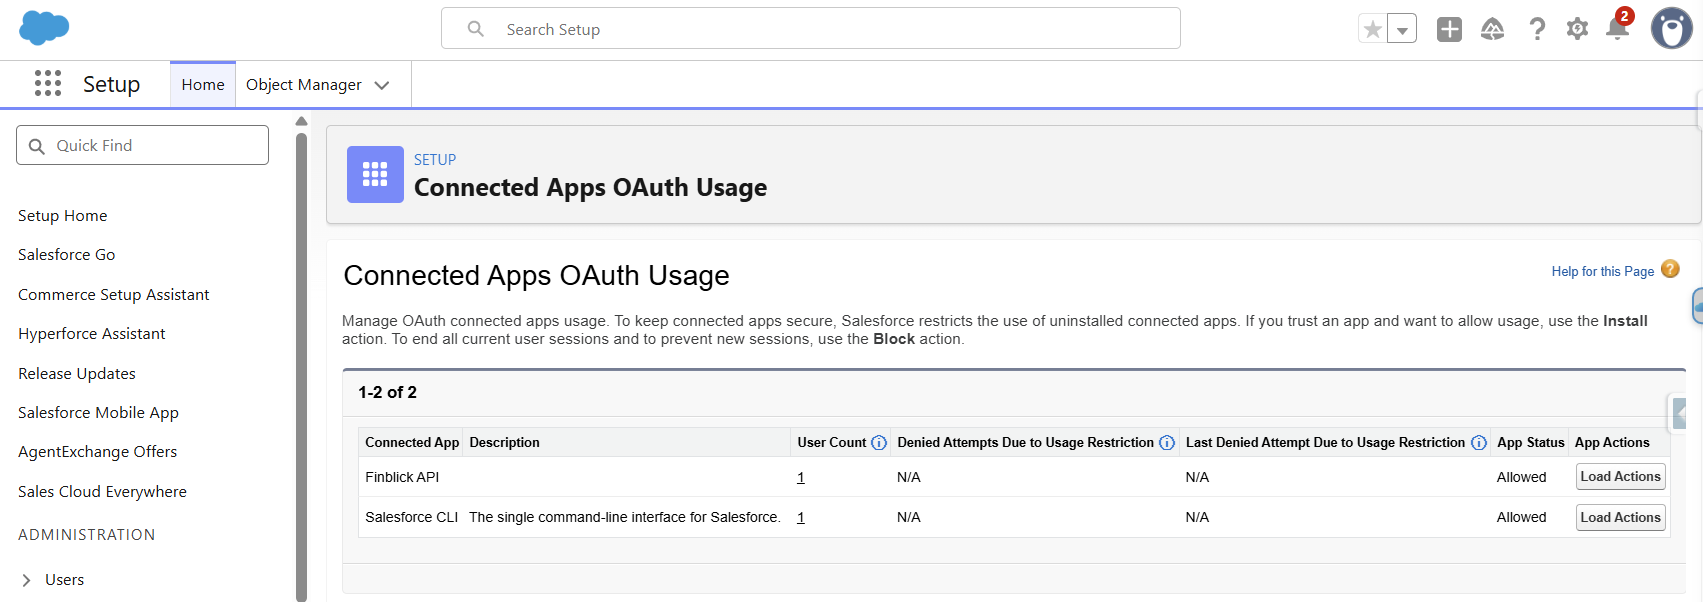The width and height of the screenshot is (1703, 602).
Task: Click the App Status column header
Action: 1530,442
